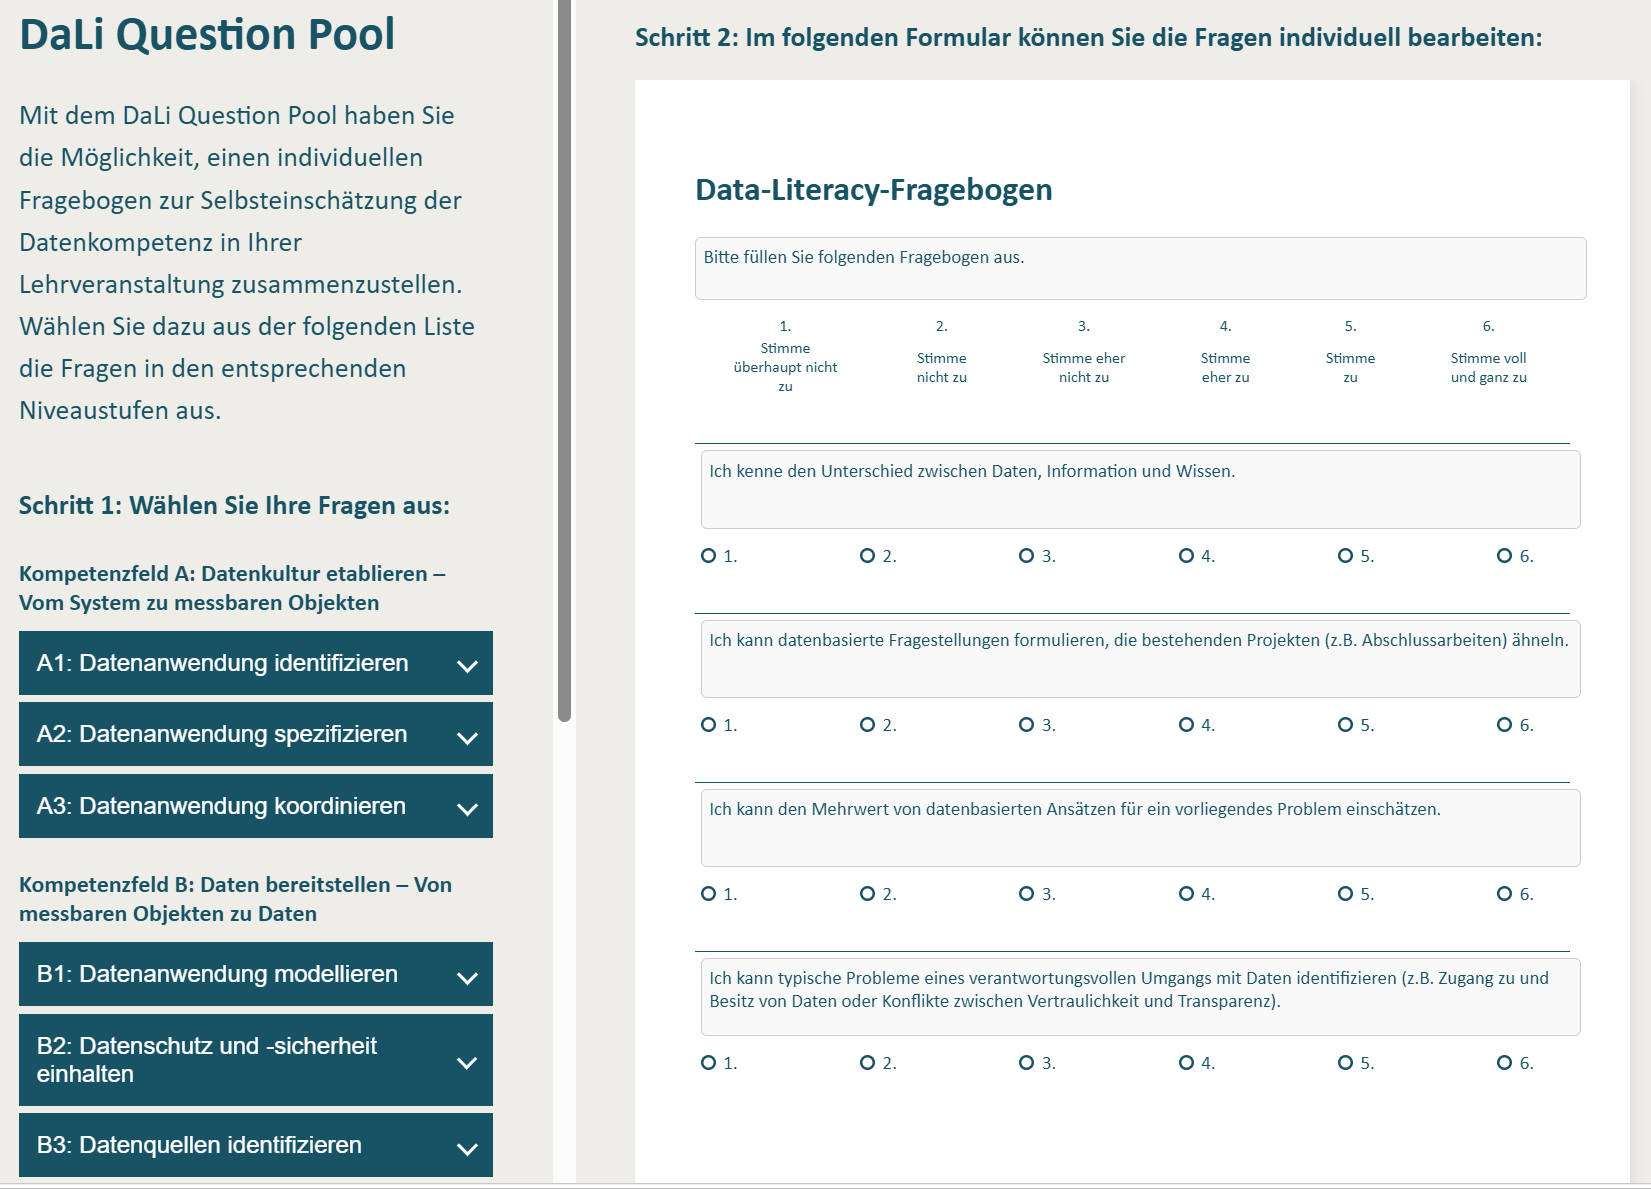Click 'Stimme überhaupt nicht zu' scale label
The height and width of the screenshot is (1189, 1651).
click(x=785, y=367)
